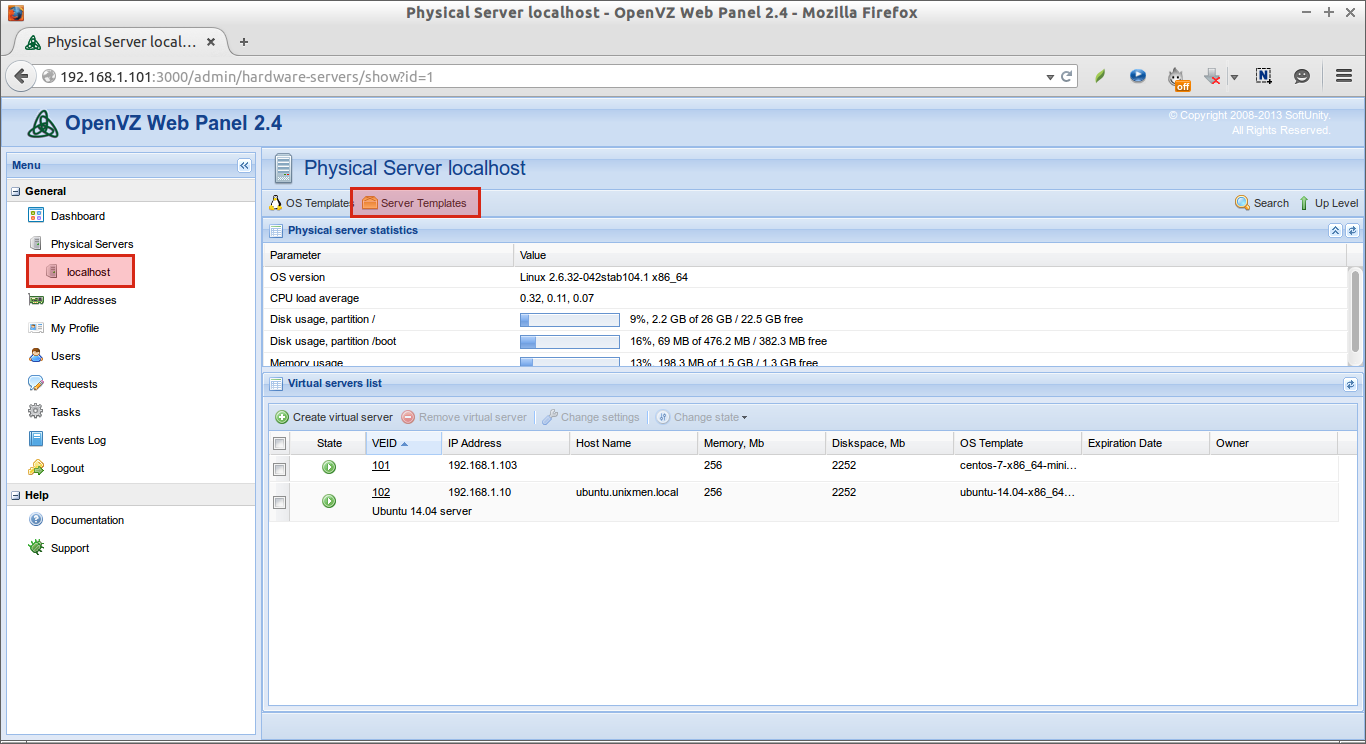Image resolution: width=1366 pixels, height=744 pixels.
Task: Open the Change state dropdown
Action: (x=701, y=417)
